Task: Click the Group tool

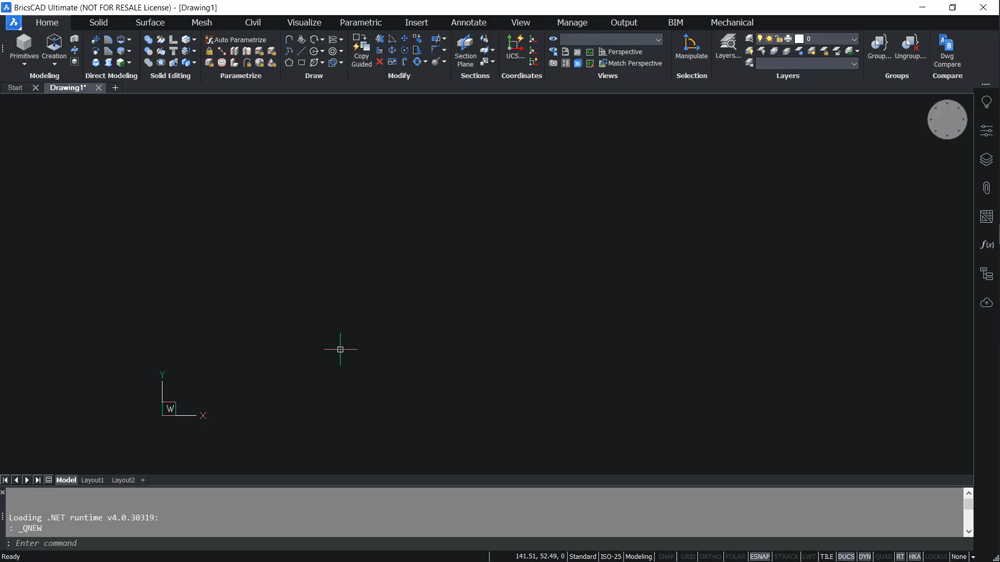Action: tap(879, 47)
